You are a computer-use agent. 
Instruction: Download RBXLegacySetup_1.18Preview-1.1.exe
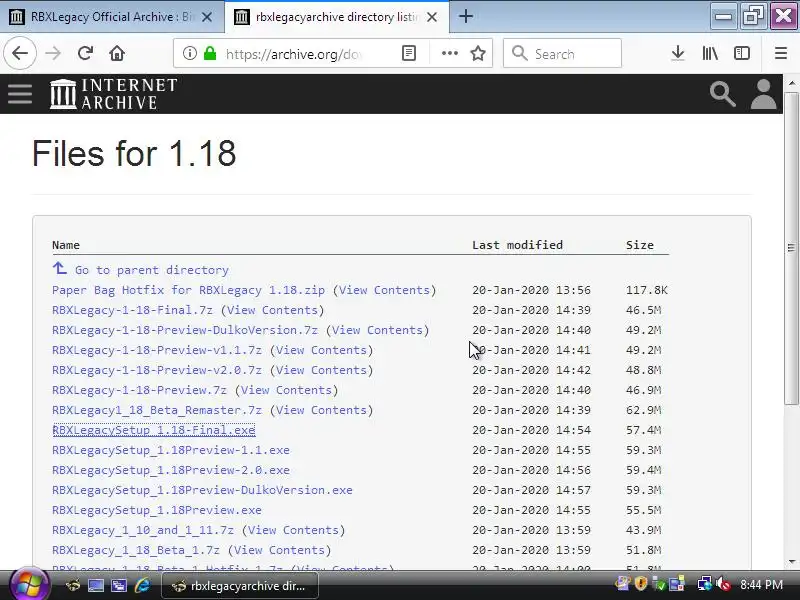[x=171, y=450]
